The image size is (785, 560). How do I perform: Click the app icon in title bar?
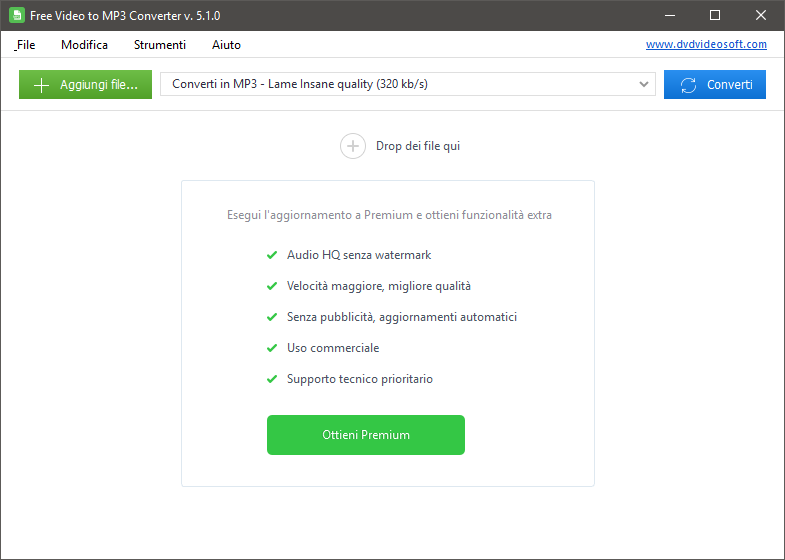(x=17, y=15)
